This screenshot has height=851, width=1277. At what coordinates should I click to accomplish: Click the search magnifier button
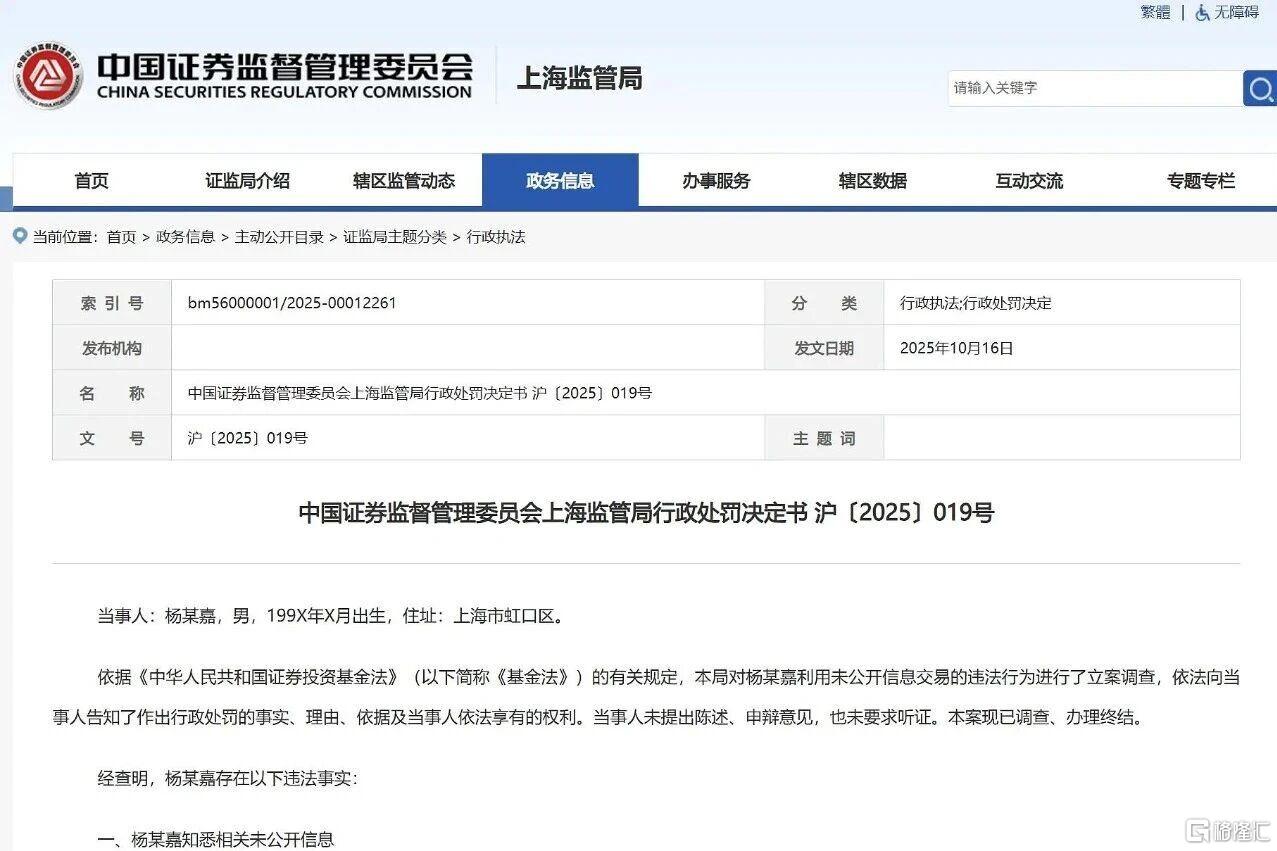coord(1260,88)
